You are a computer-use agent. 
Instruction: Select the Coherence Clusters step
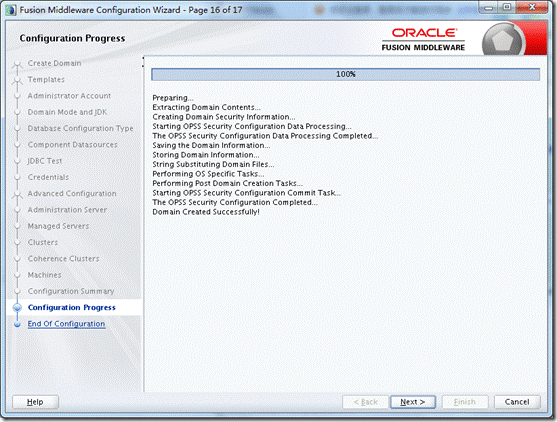coord(64,259)
